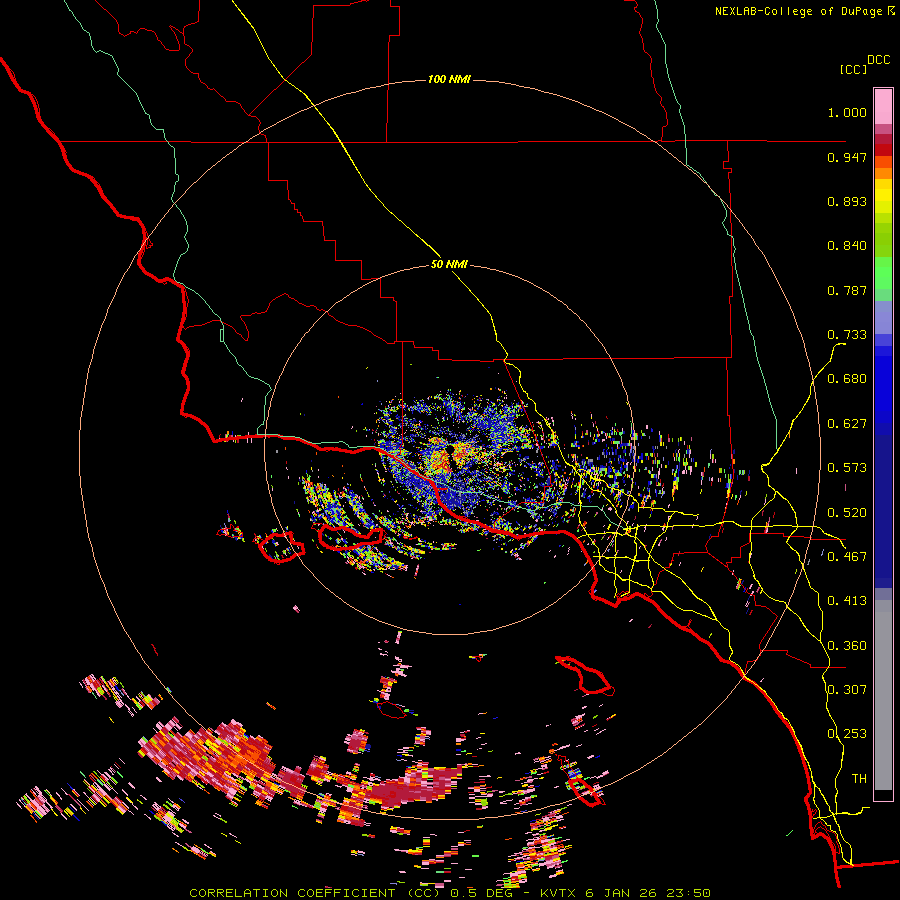The width and height of the screenshot is (900, 900).
Task: Click the 0.413 scale value
Action: (847, 601)
